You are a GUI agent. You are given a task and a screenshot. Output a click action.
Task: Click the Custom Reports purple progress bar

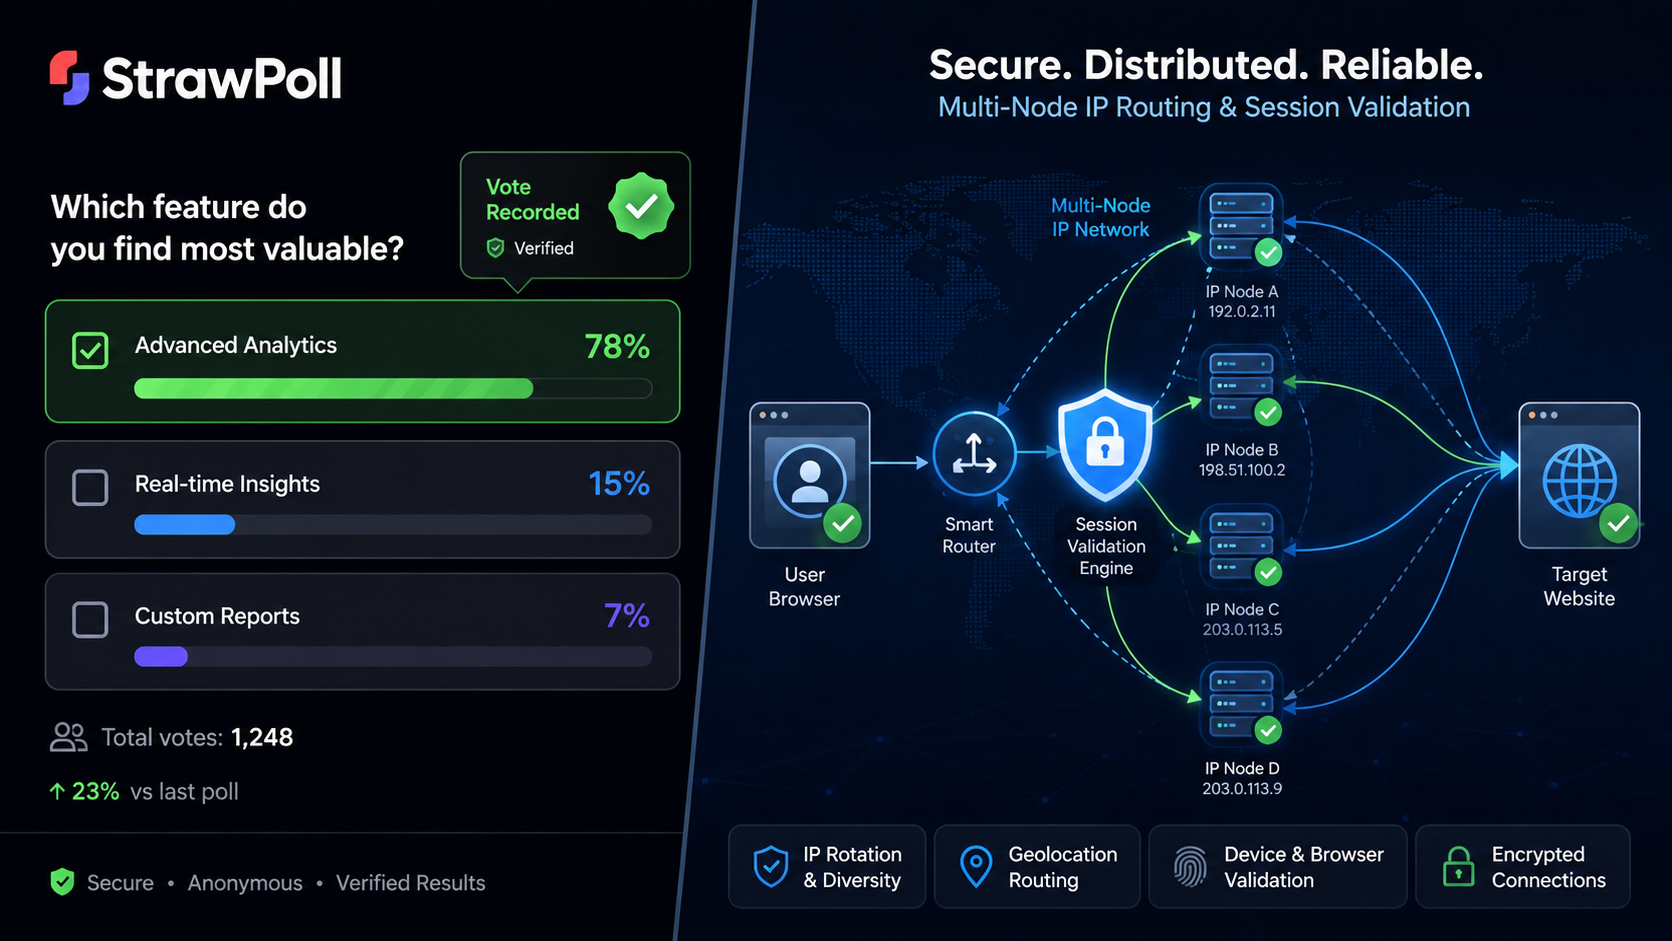click(x=161, y=656)
